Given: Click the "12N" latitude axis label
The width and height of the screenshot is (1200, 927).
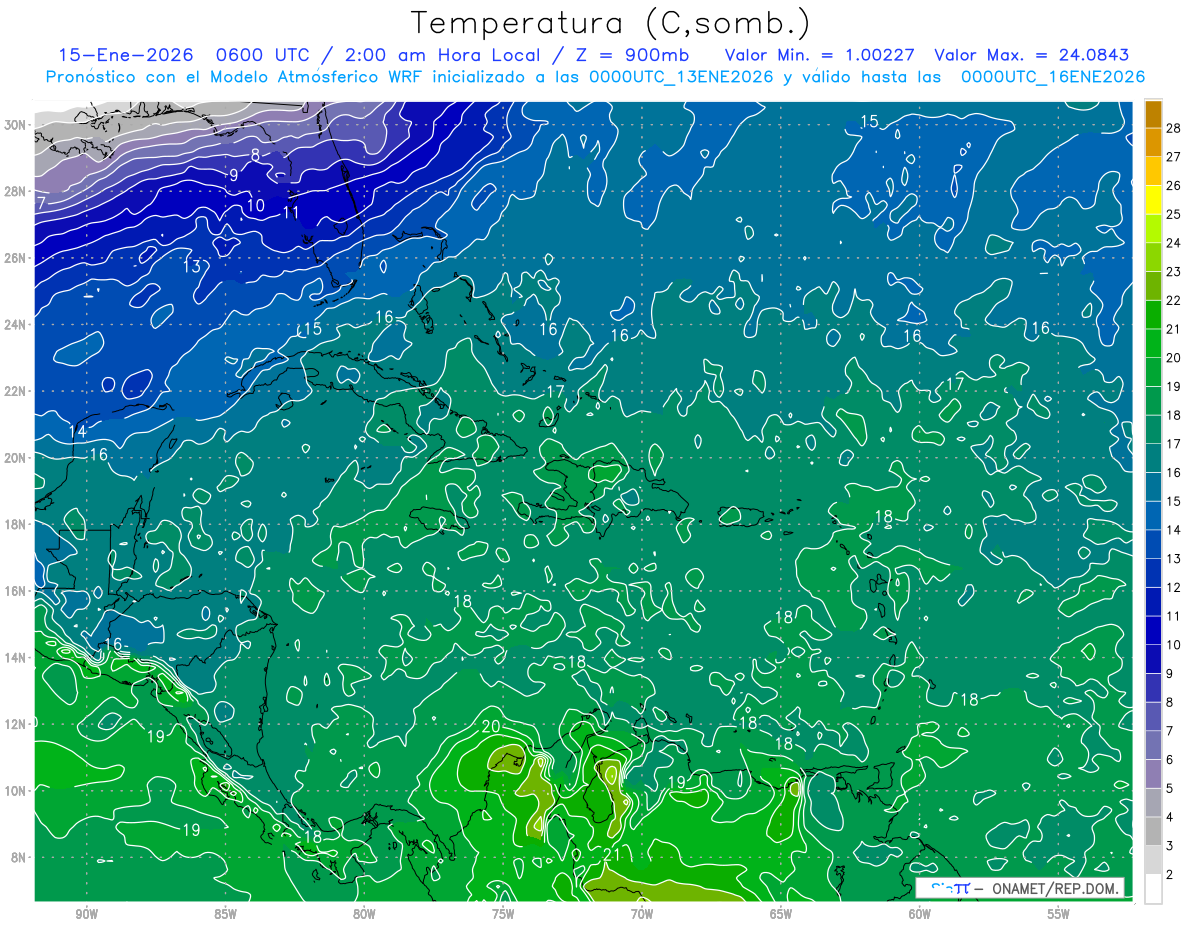Looking at the screenshot, I should point(17,724).
